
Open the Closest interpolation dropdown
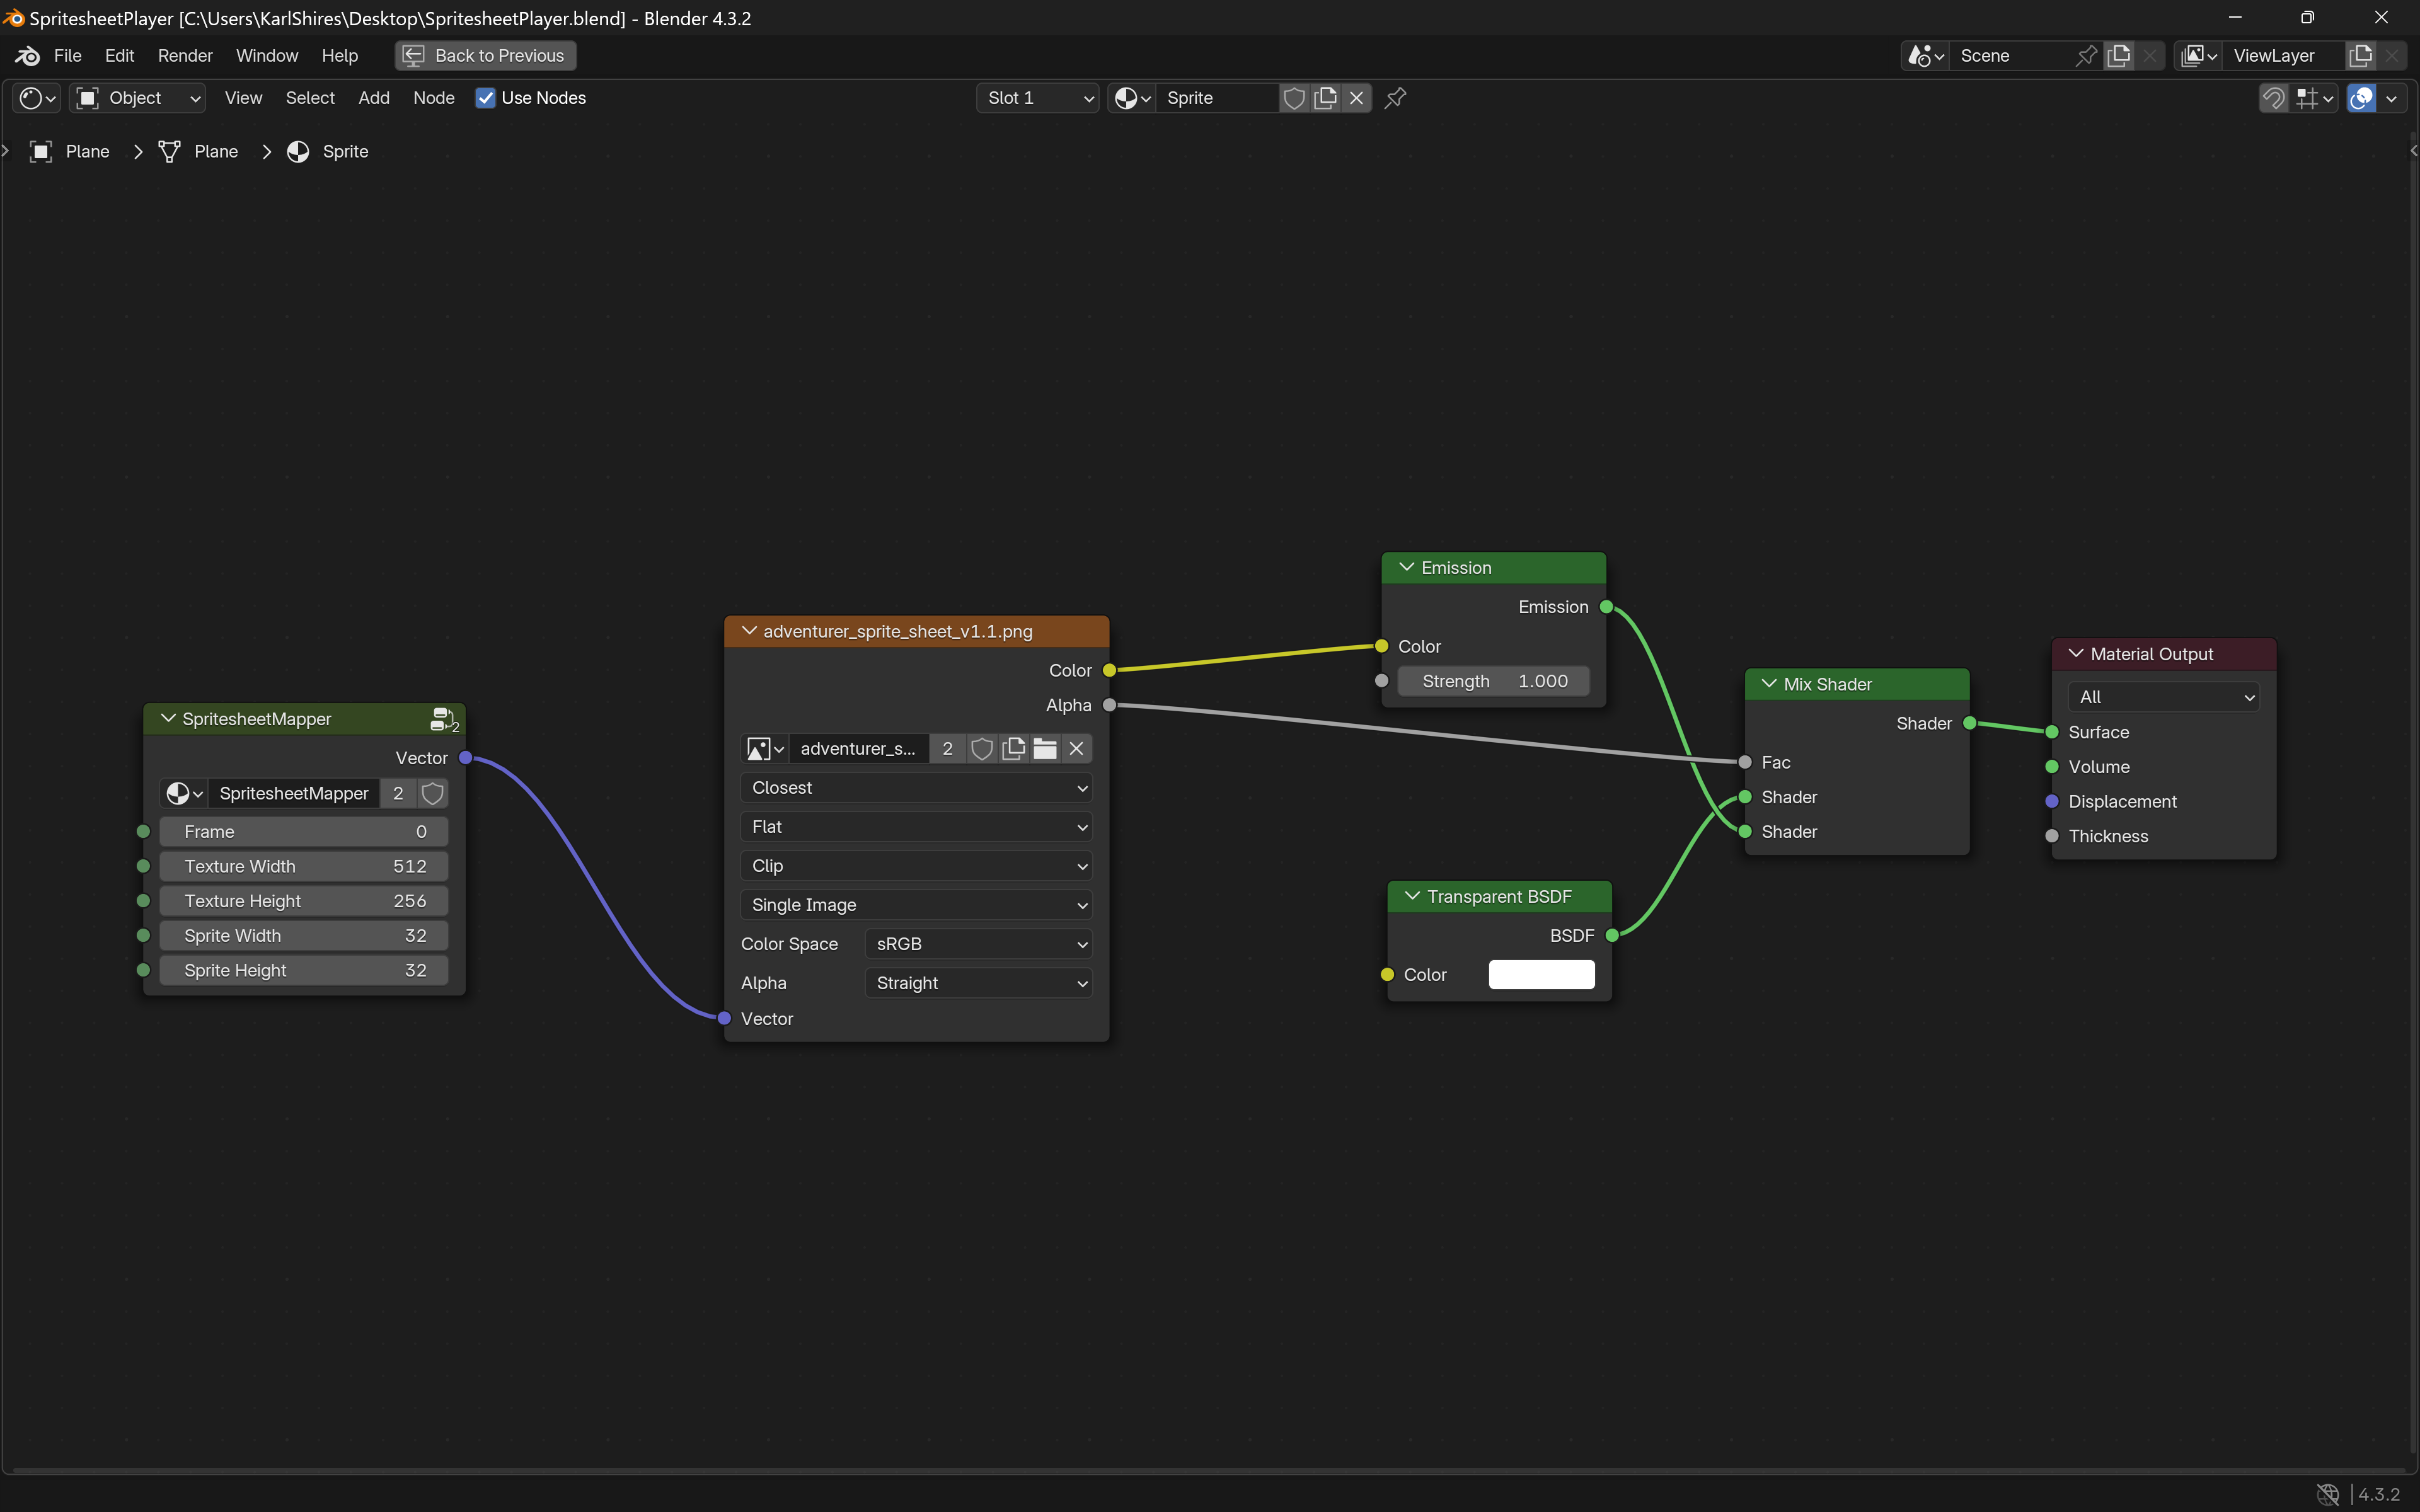[x=916, y=788]
